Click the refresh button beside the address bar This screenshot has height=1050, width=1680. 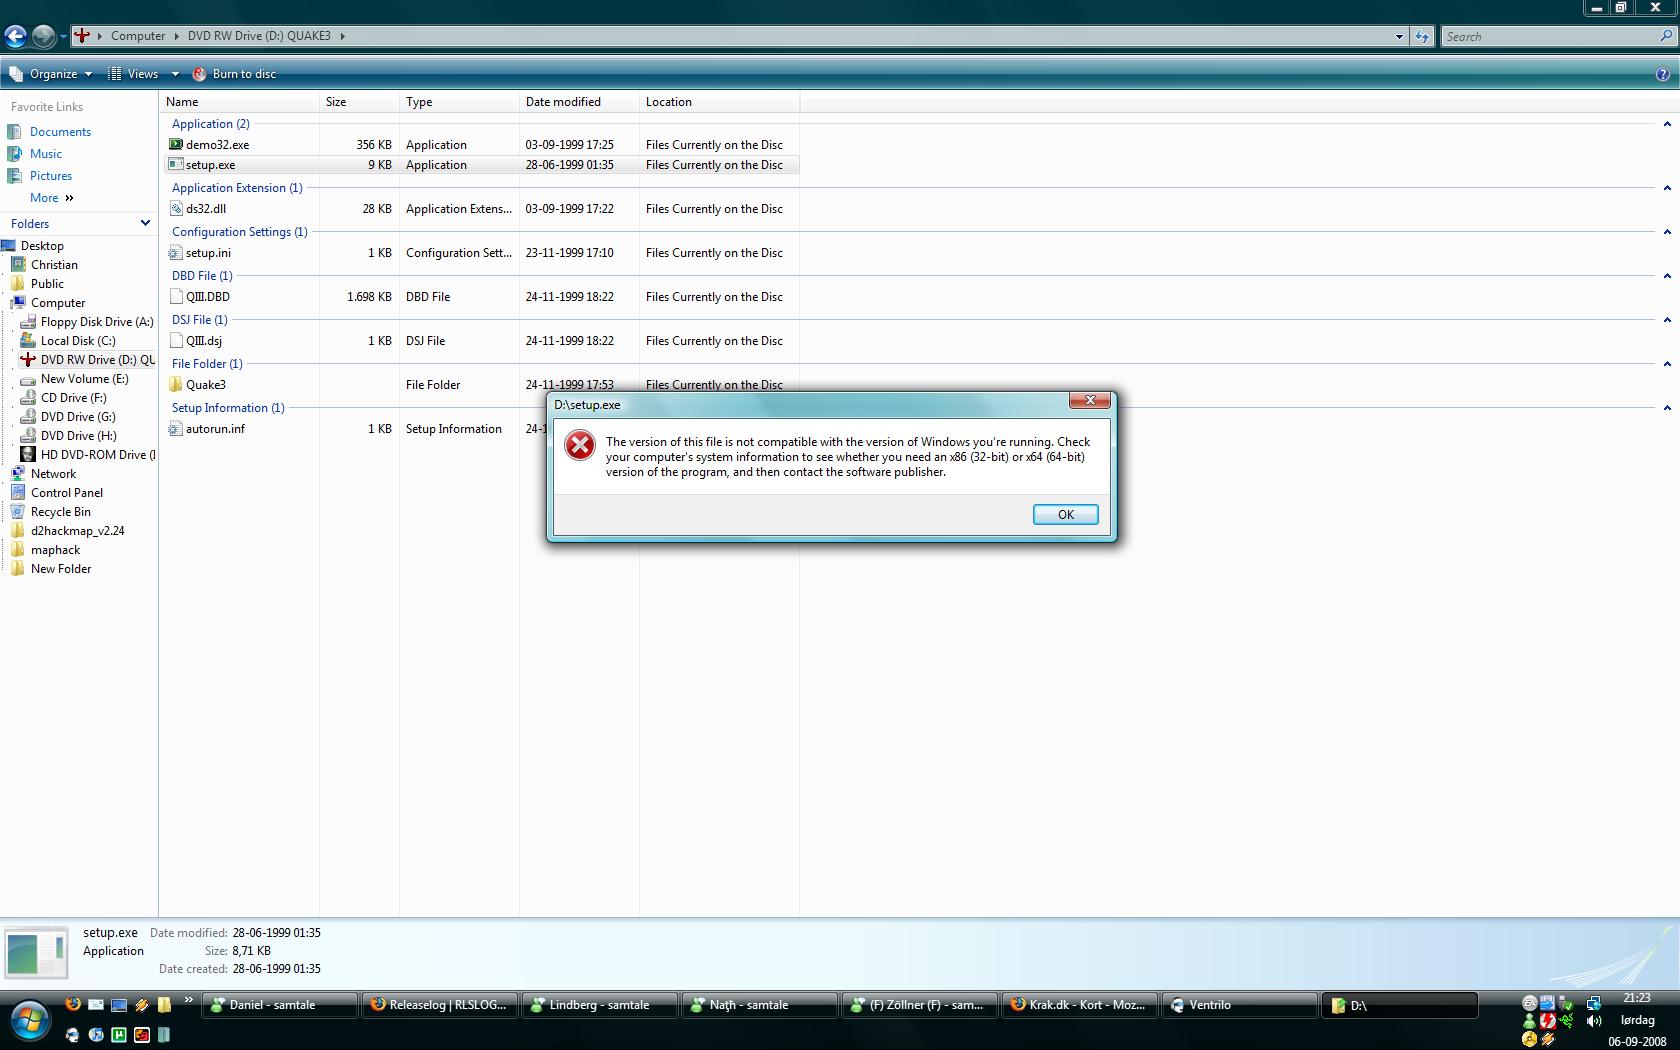click(x=1422, y=37)
